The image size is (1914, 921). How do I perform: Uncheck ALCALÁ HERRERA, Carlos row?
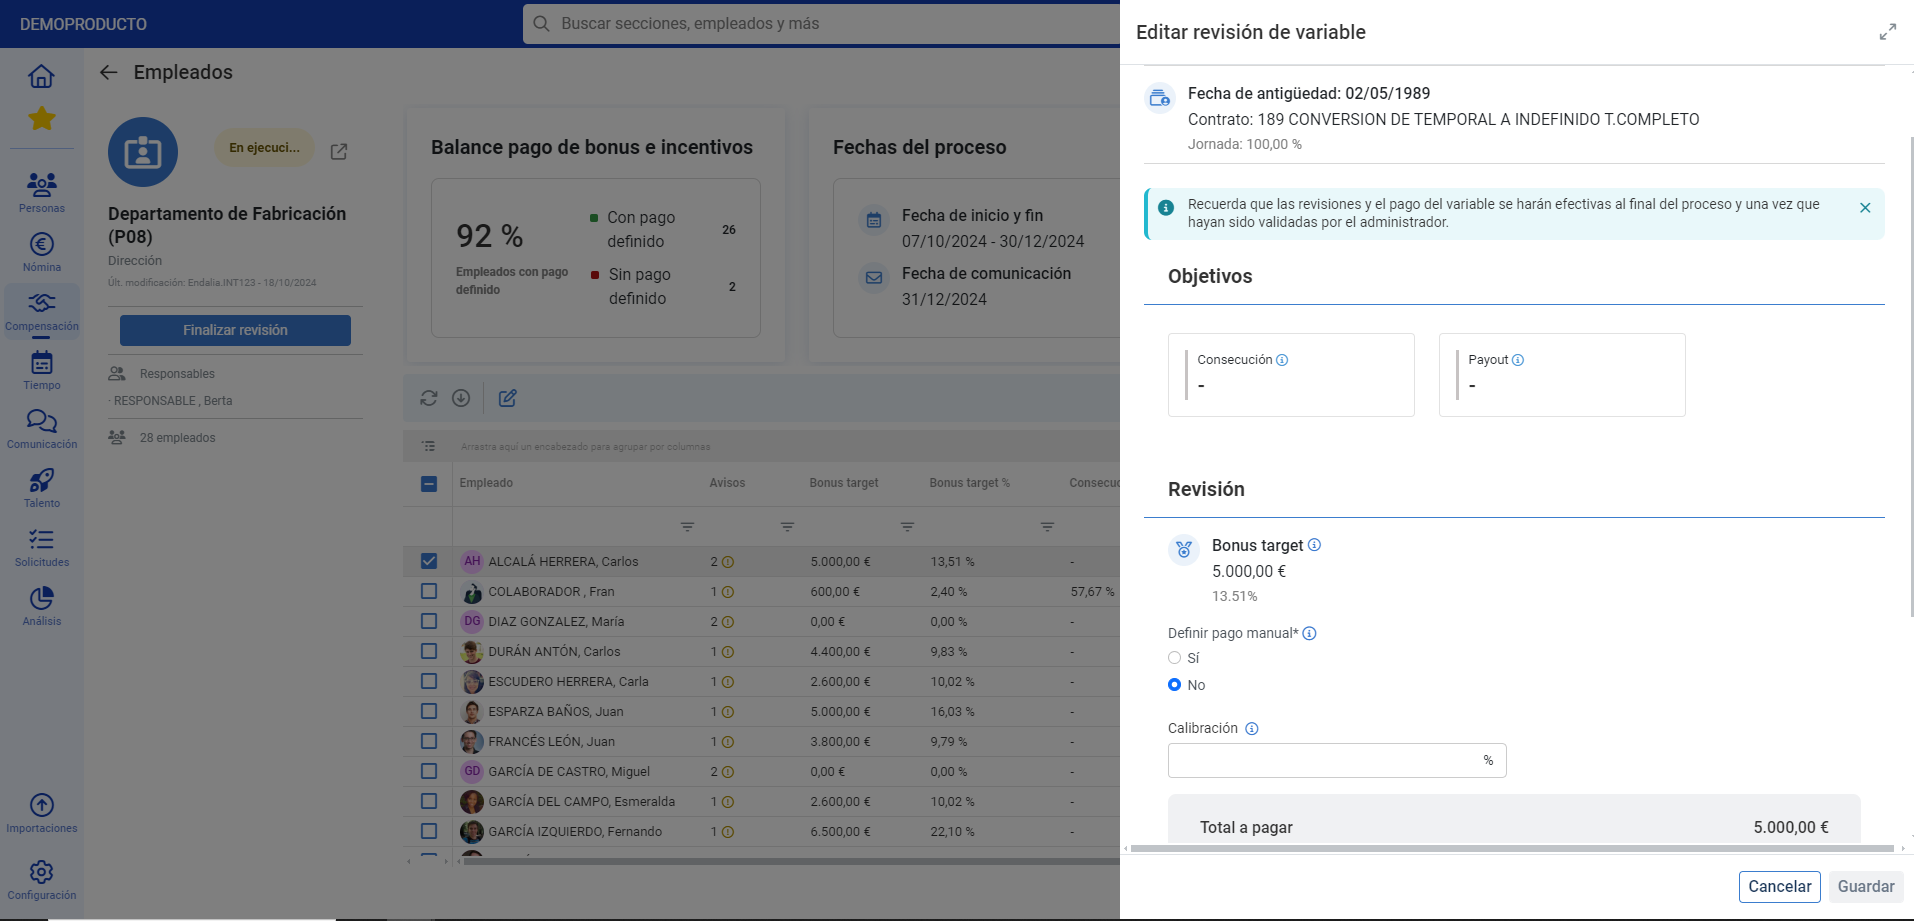click(x=429, y=561)
